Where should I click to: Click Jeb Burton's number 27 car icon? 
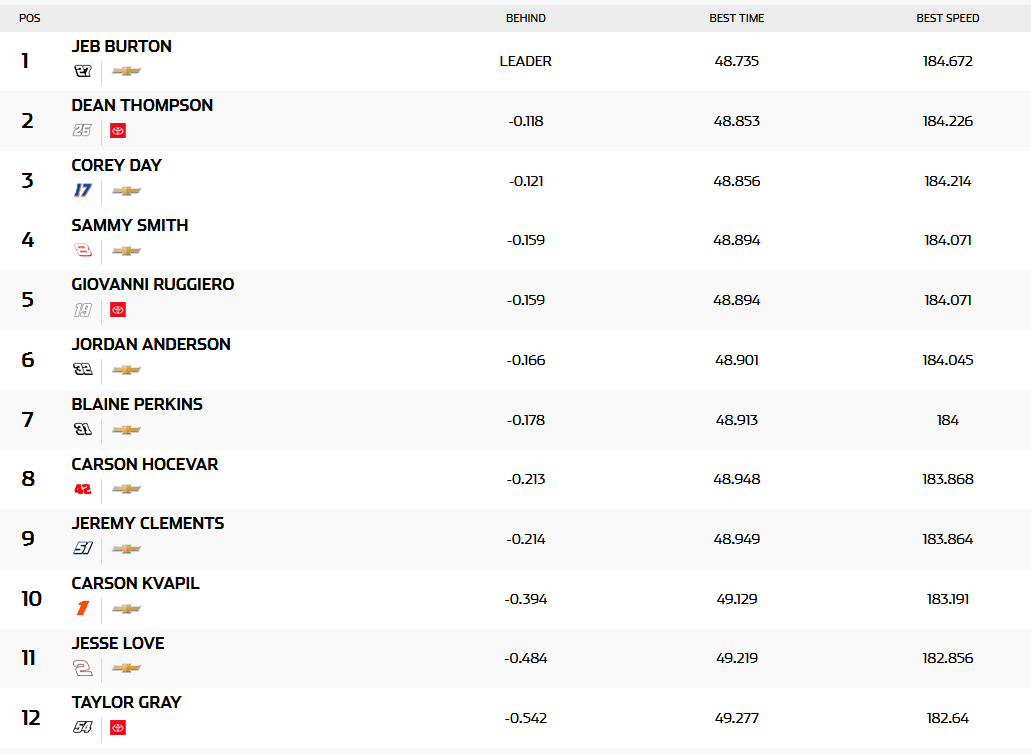[x=83, y=71]
